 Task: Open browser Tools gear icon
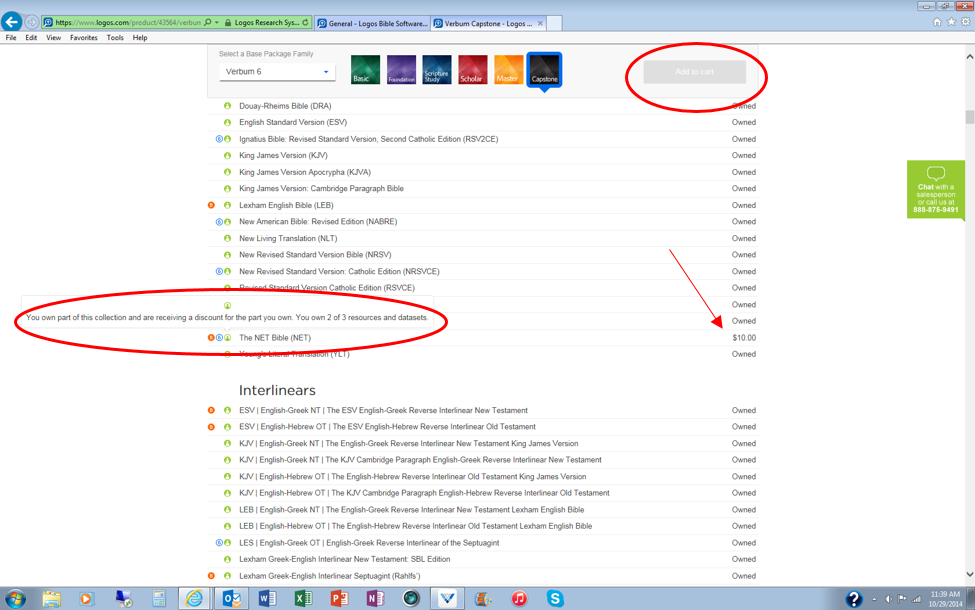click(966, 22)
